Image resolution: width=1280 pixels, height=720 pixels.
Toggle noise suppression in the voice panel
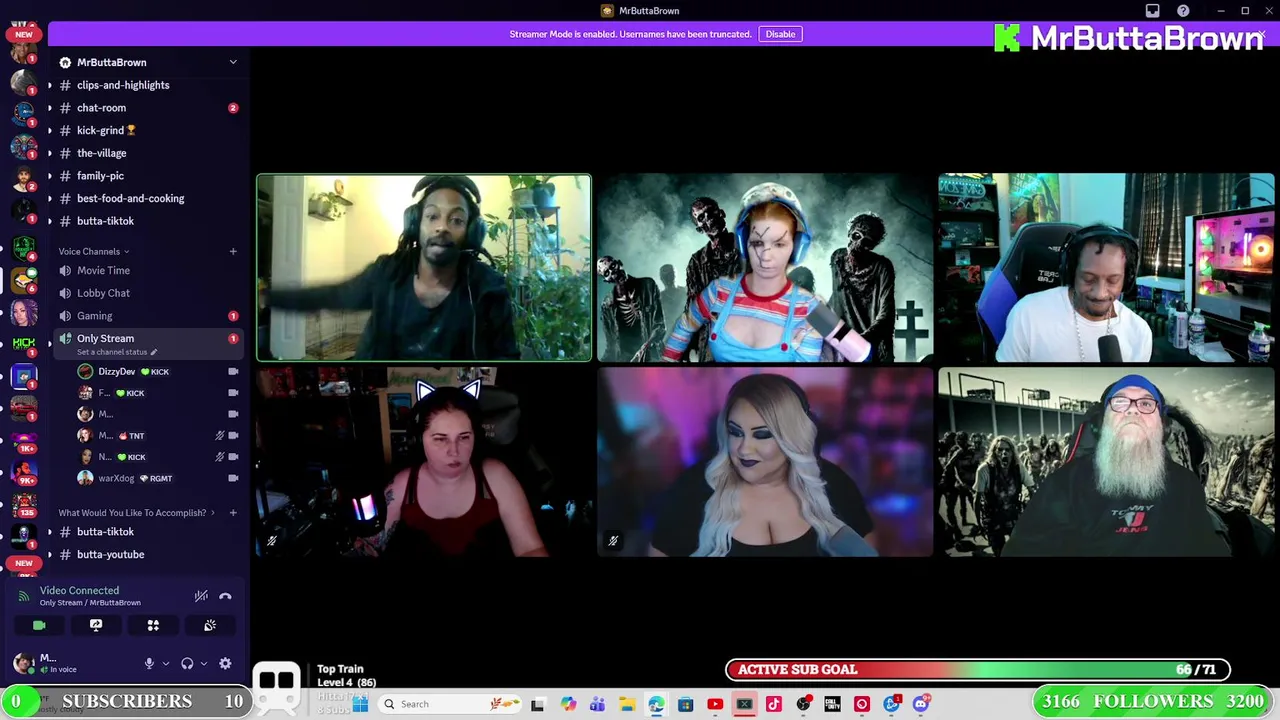tap(201, 596)
